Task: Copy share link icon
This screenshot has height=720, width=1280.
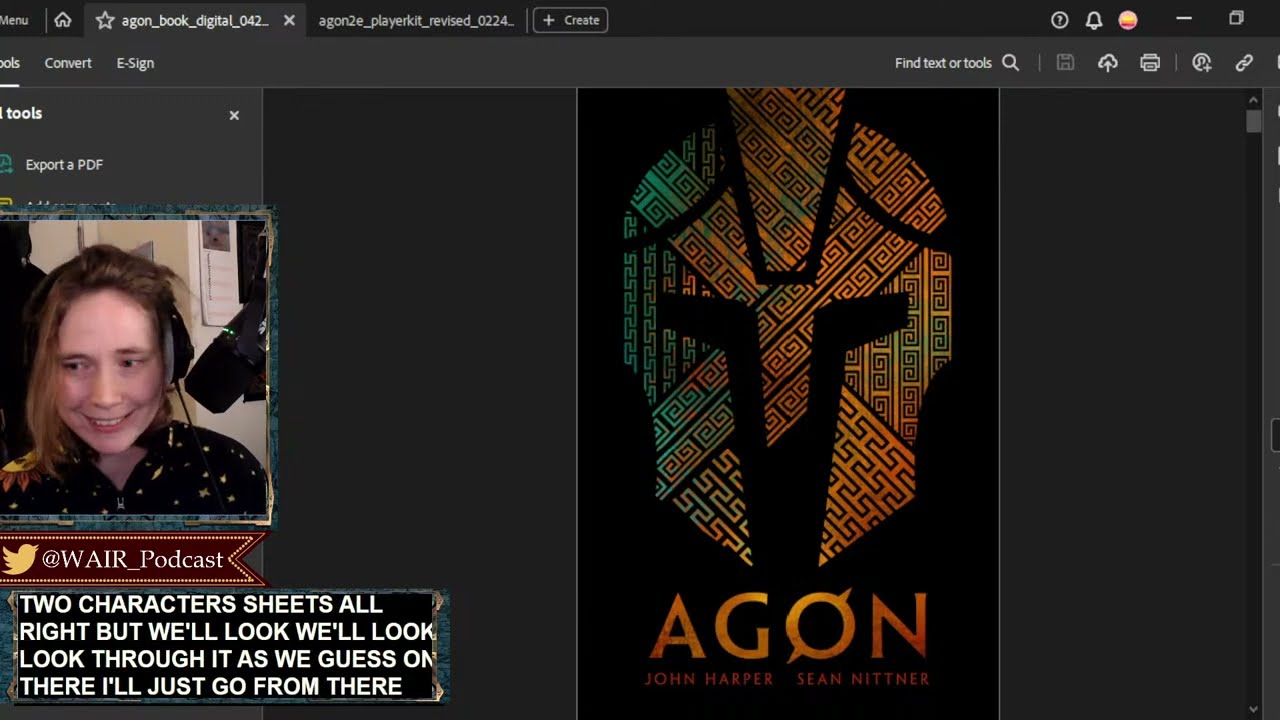Action: [1244, 63]
